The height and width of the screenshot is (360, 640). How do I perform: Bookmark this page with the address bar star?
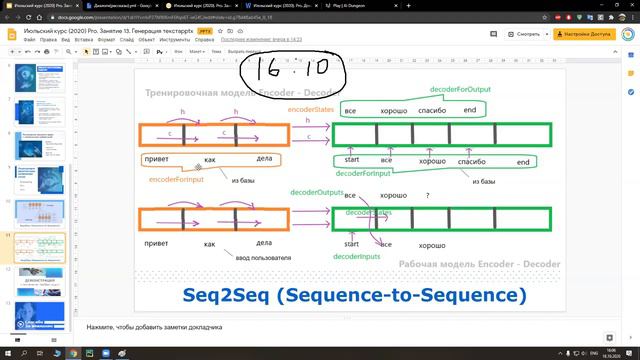[x=544, y=18]
